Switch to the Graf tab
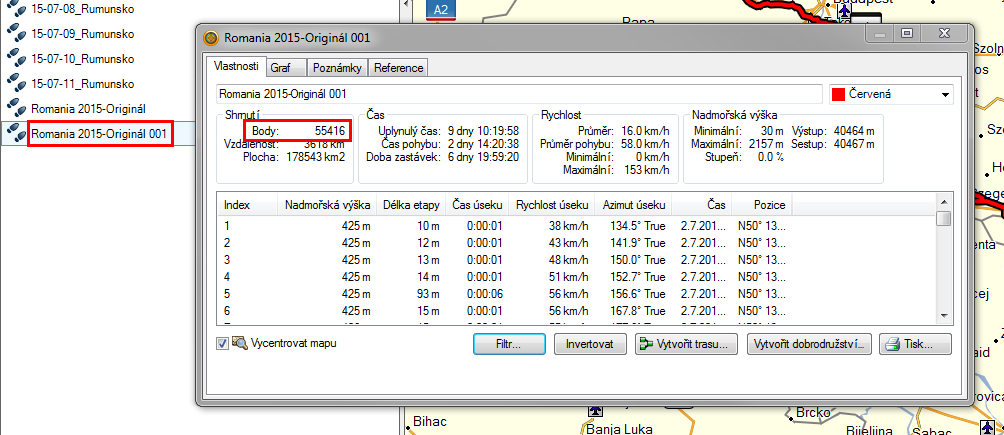 [x=280, y=68]
